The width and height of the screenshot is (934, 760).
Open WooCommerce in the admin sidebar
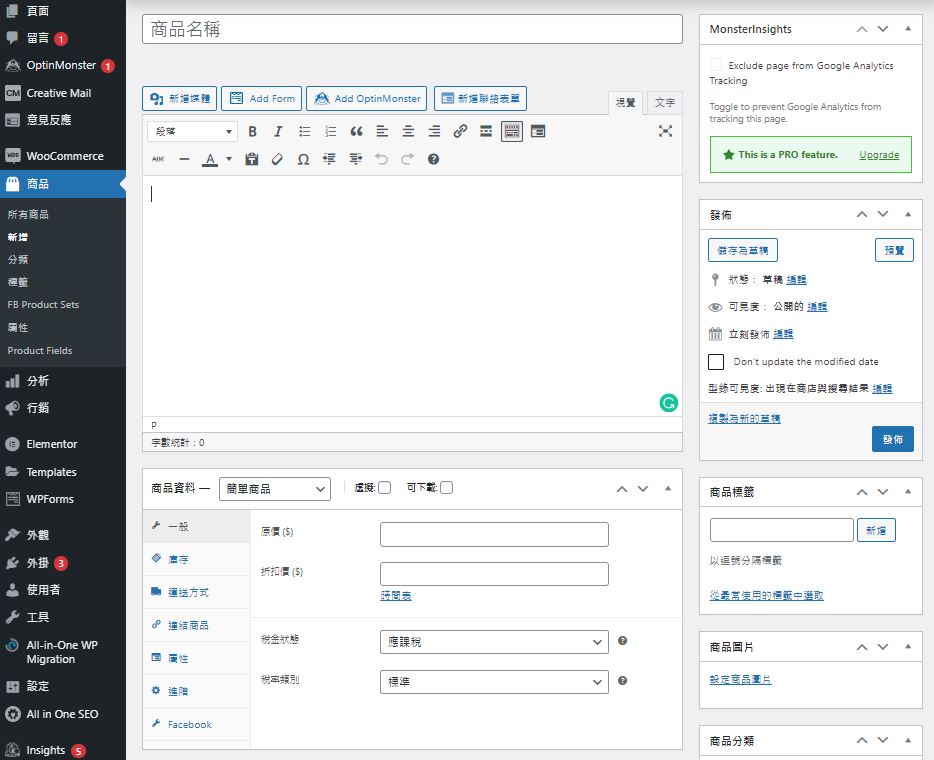64,156
